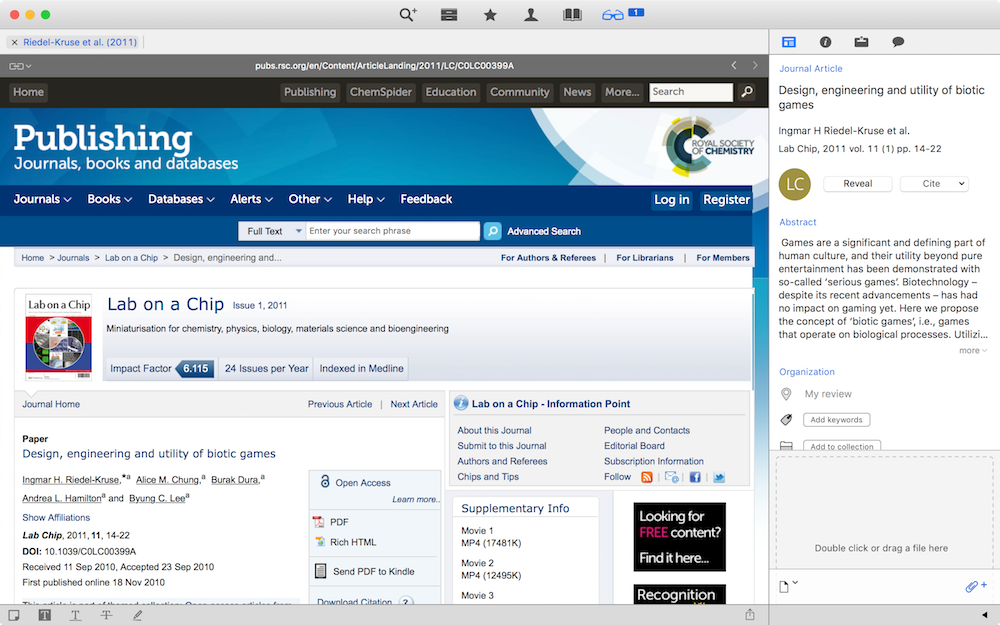Expand the Journals menu
This screenshot has width=1000, height=625.
coord(42,199)
